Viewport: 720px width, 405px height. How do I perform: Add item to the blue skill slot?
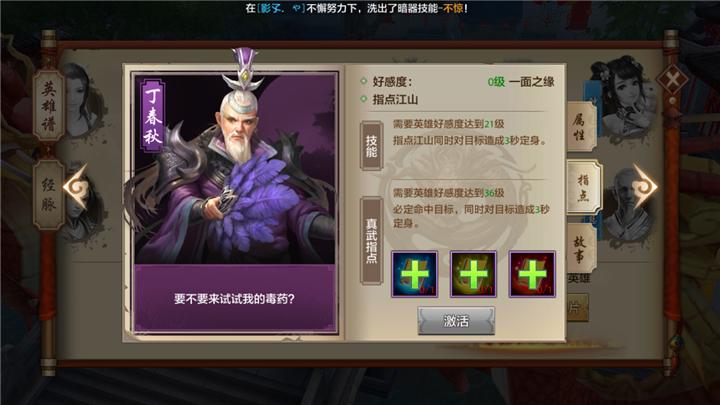[x=414, y=274]
